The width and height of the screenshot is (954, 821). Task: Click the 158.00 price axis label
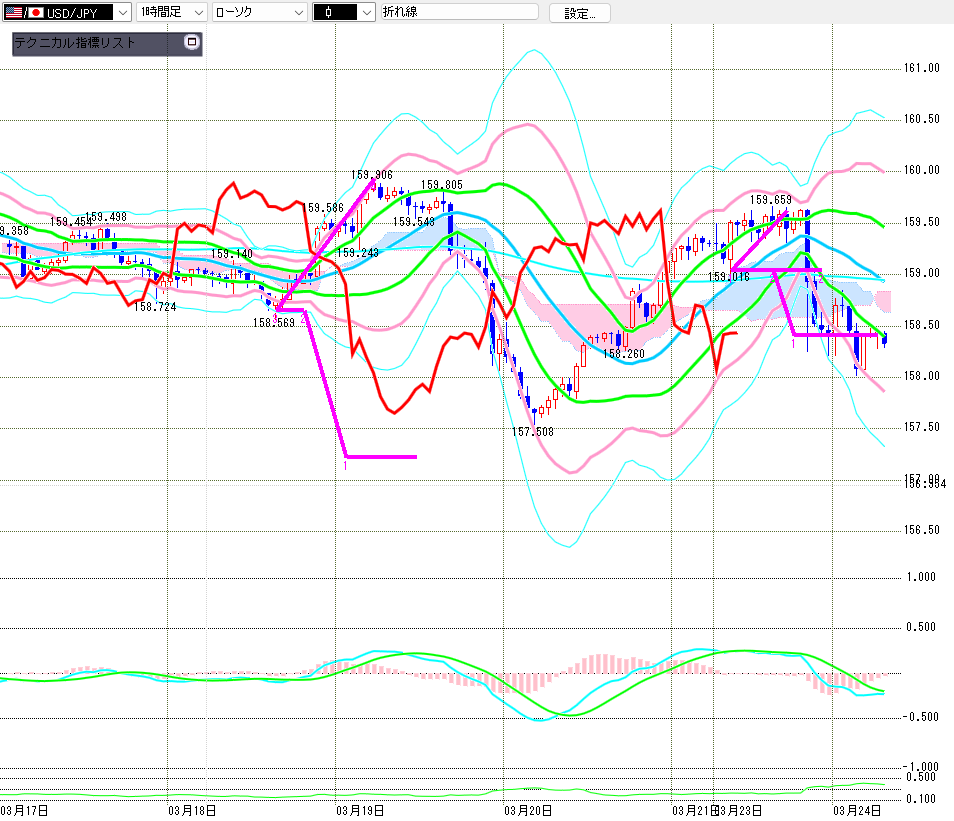[921, 376]
